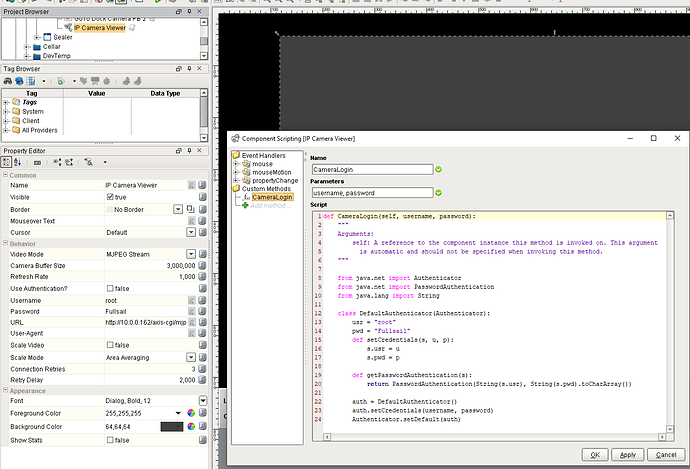Expand the Tags folder in Tag Browser
Image resolution: width=690 pixels, height=469 pixels.
click(6, 102)
